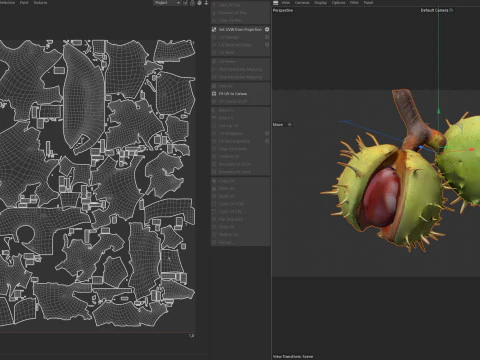Click the Paste UV icon

[214, 188]
